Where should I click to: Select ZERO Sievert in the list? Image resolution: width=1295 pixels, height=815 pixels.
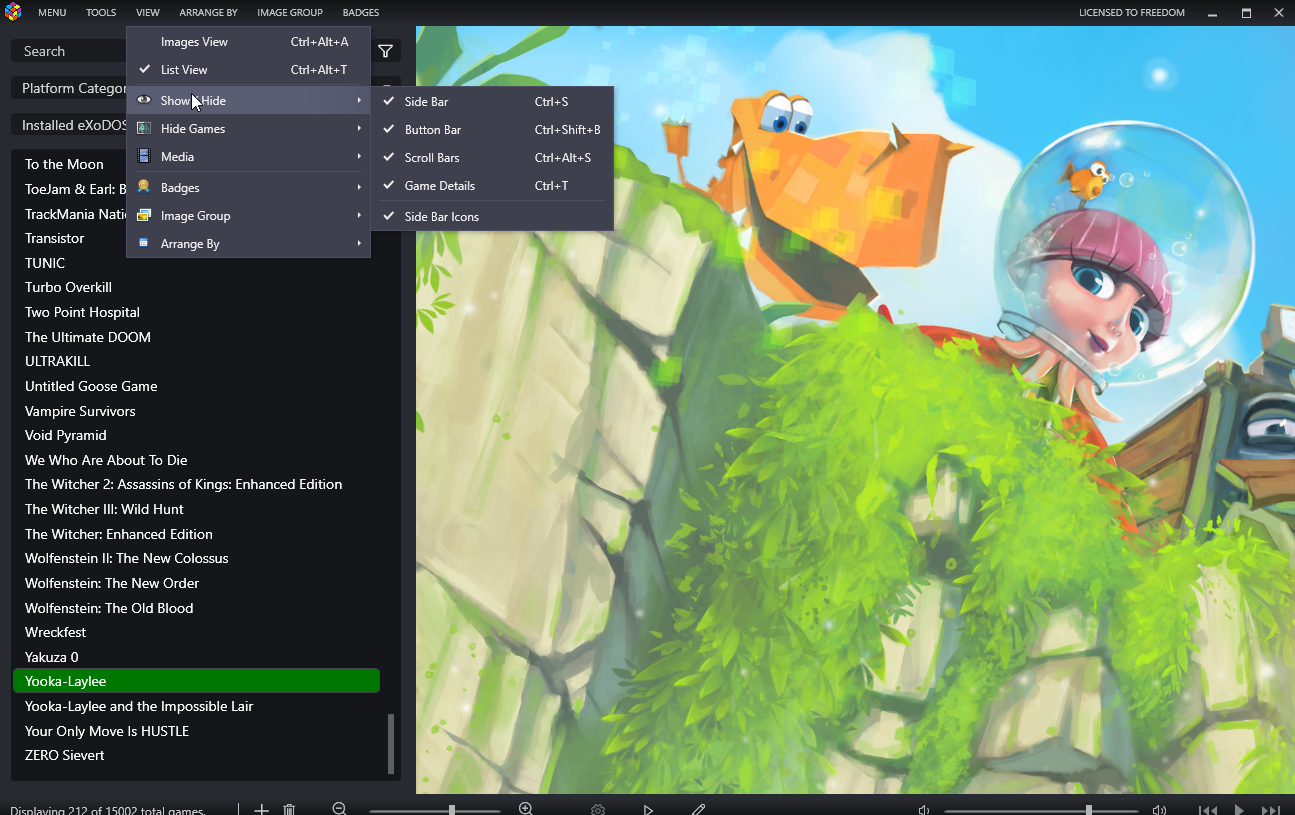[x=196, y=755]
